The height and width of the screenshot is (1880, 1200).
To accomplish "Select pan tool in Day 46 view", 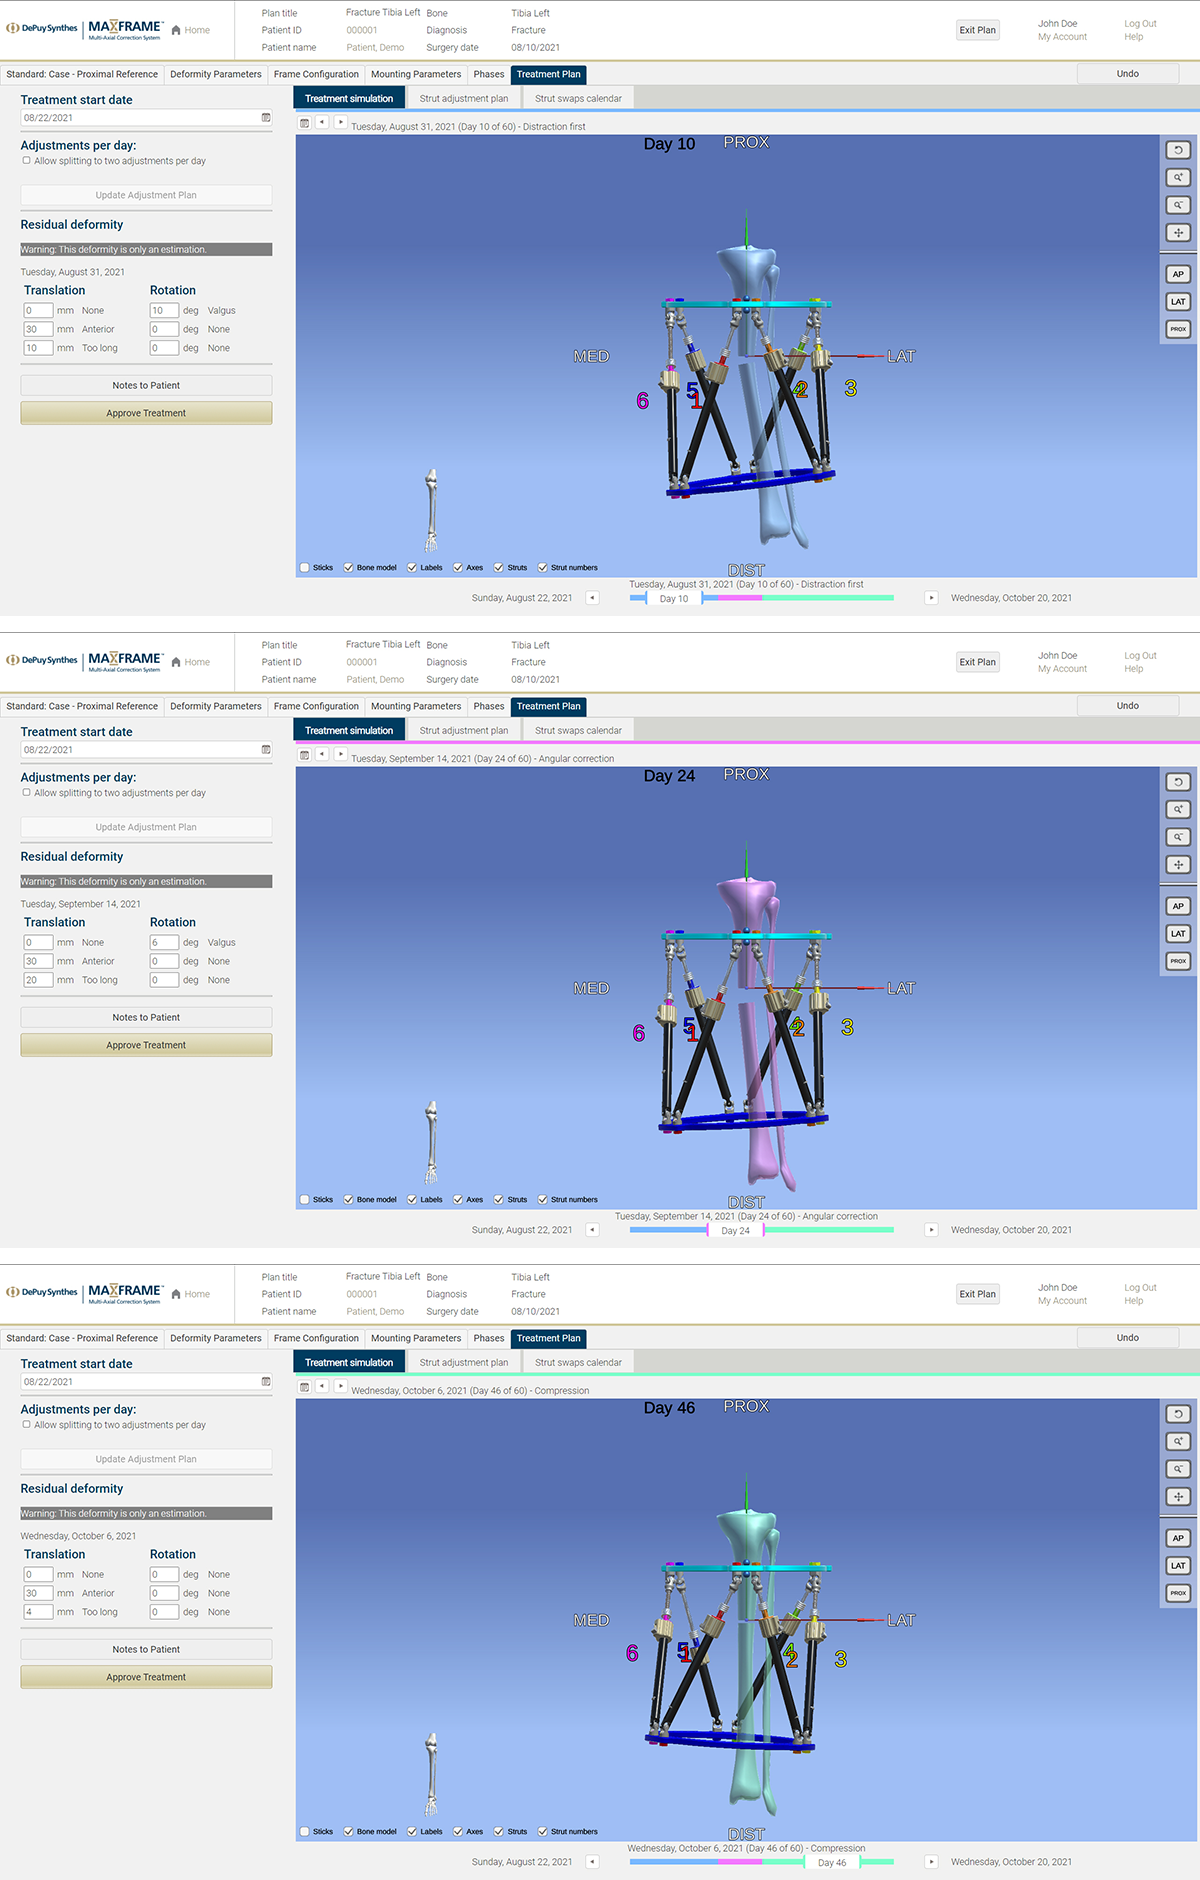I will tap(1178, 1496).
